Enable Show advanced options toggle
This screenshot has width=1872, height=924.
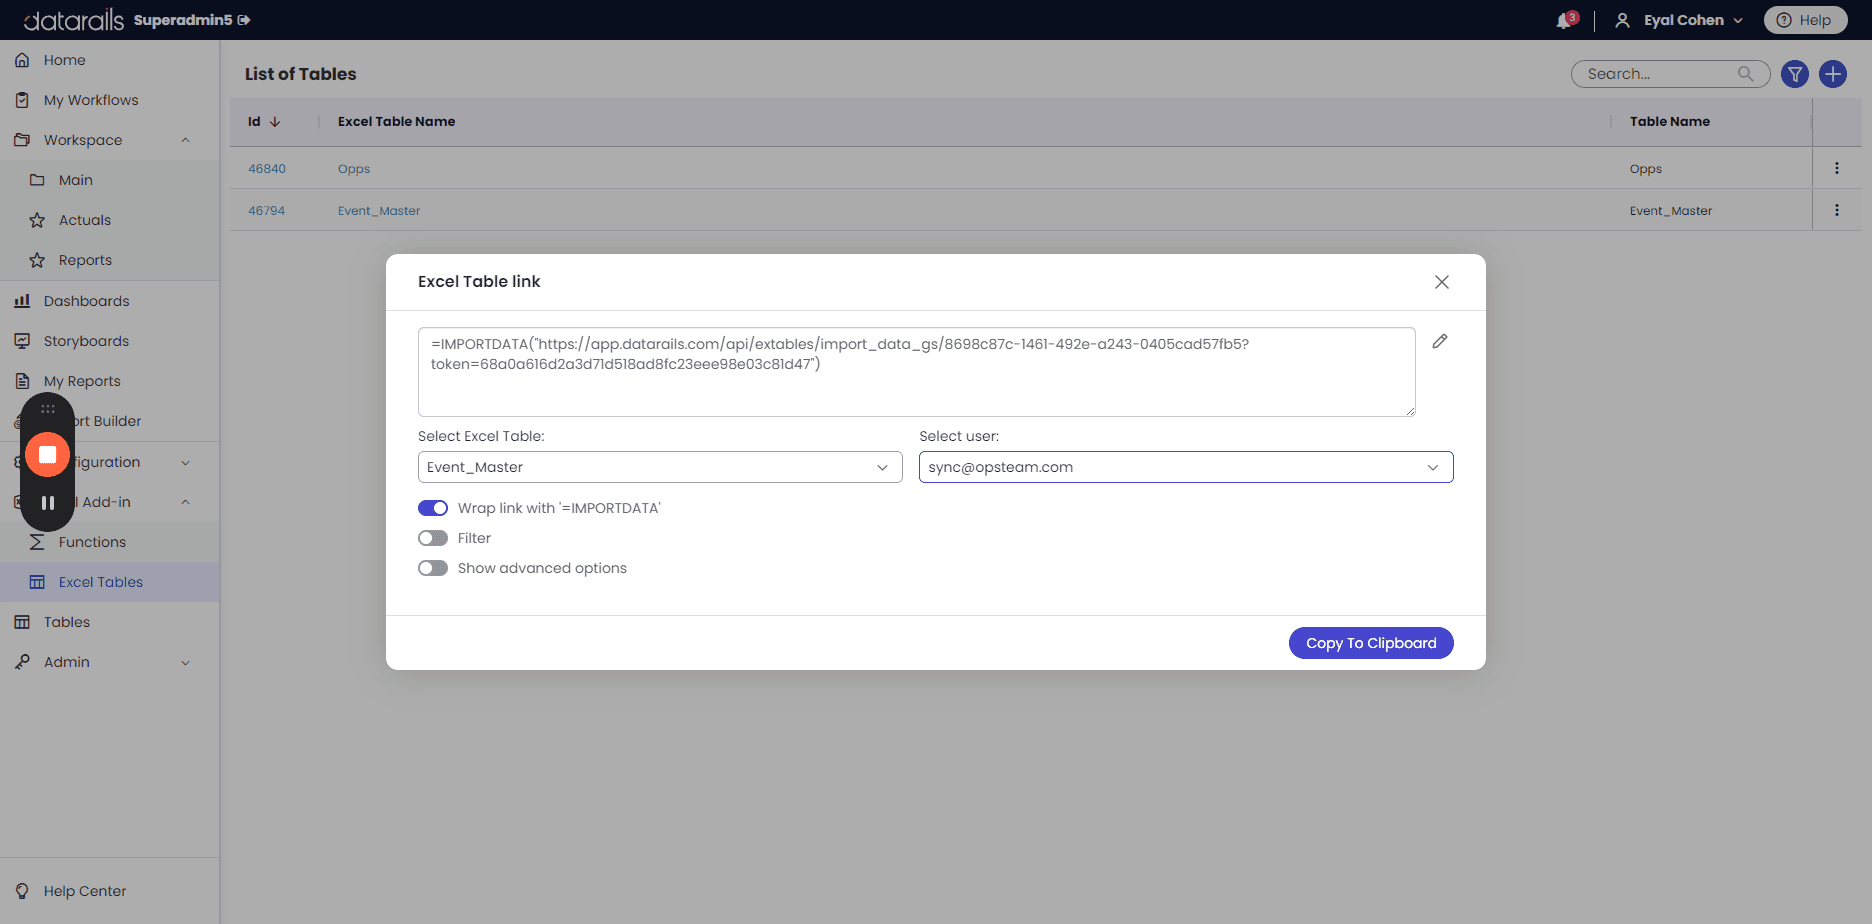433,568
